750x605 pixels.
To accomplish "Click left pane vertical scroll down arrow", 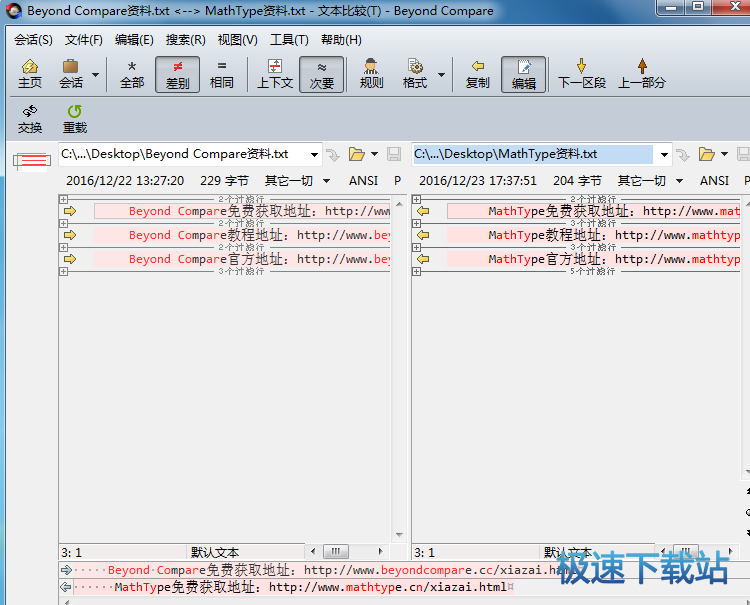I will click(399, 535).
